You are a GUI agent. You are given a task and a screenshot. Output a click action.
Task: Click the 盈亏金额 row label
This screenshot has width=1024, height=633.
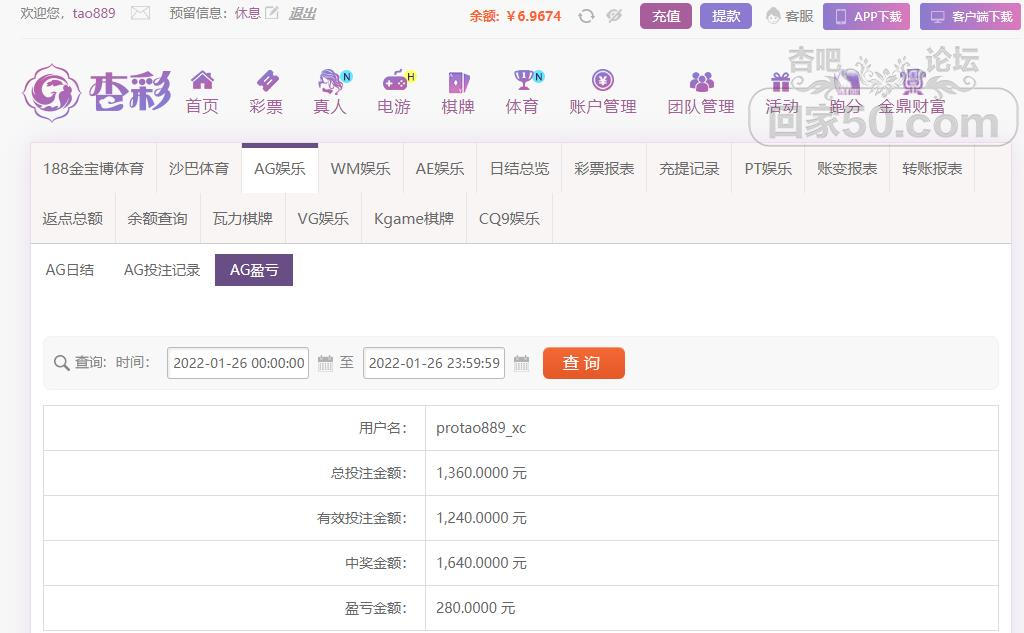click(376, 608)
